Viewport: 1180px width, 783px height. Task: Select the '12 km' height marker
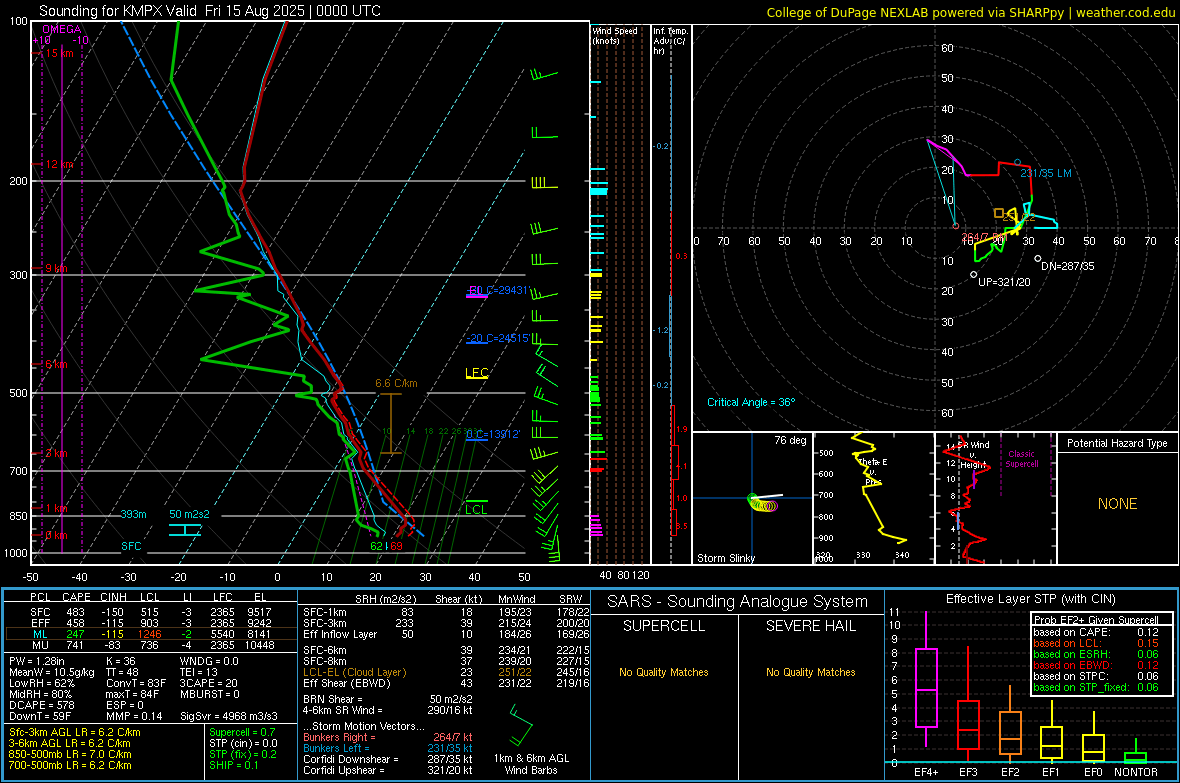click(x=59, y=164)
